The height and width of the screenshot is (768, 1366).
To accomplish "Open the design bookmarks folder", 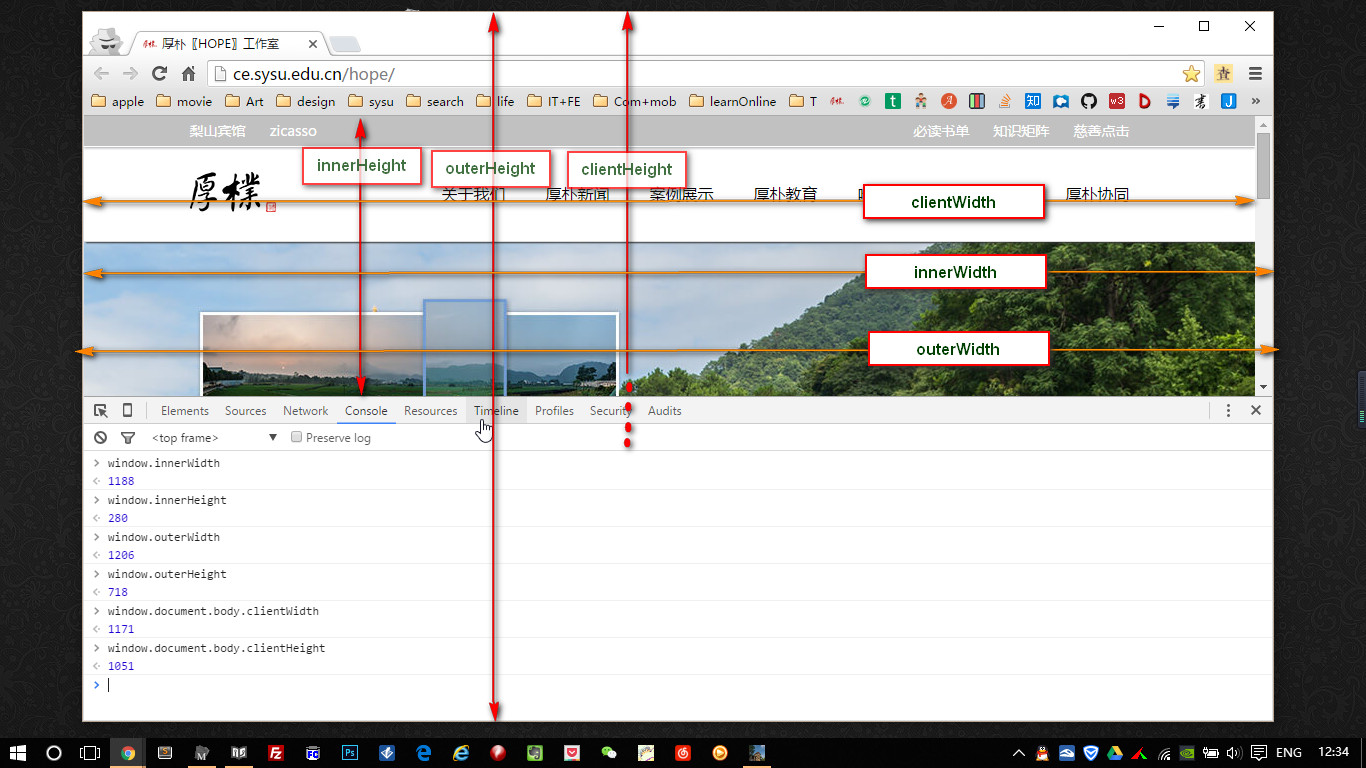I will tap(306, 101).
